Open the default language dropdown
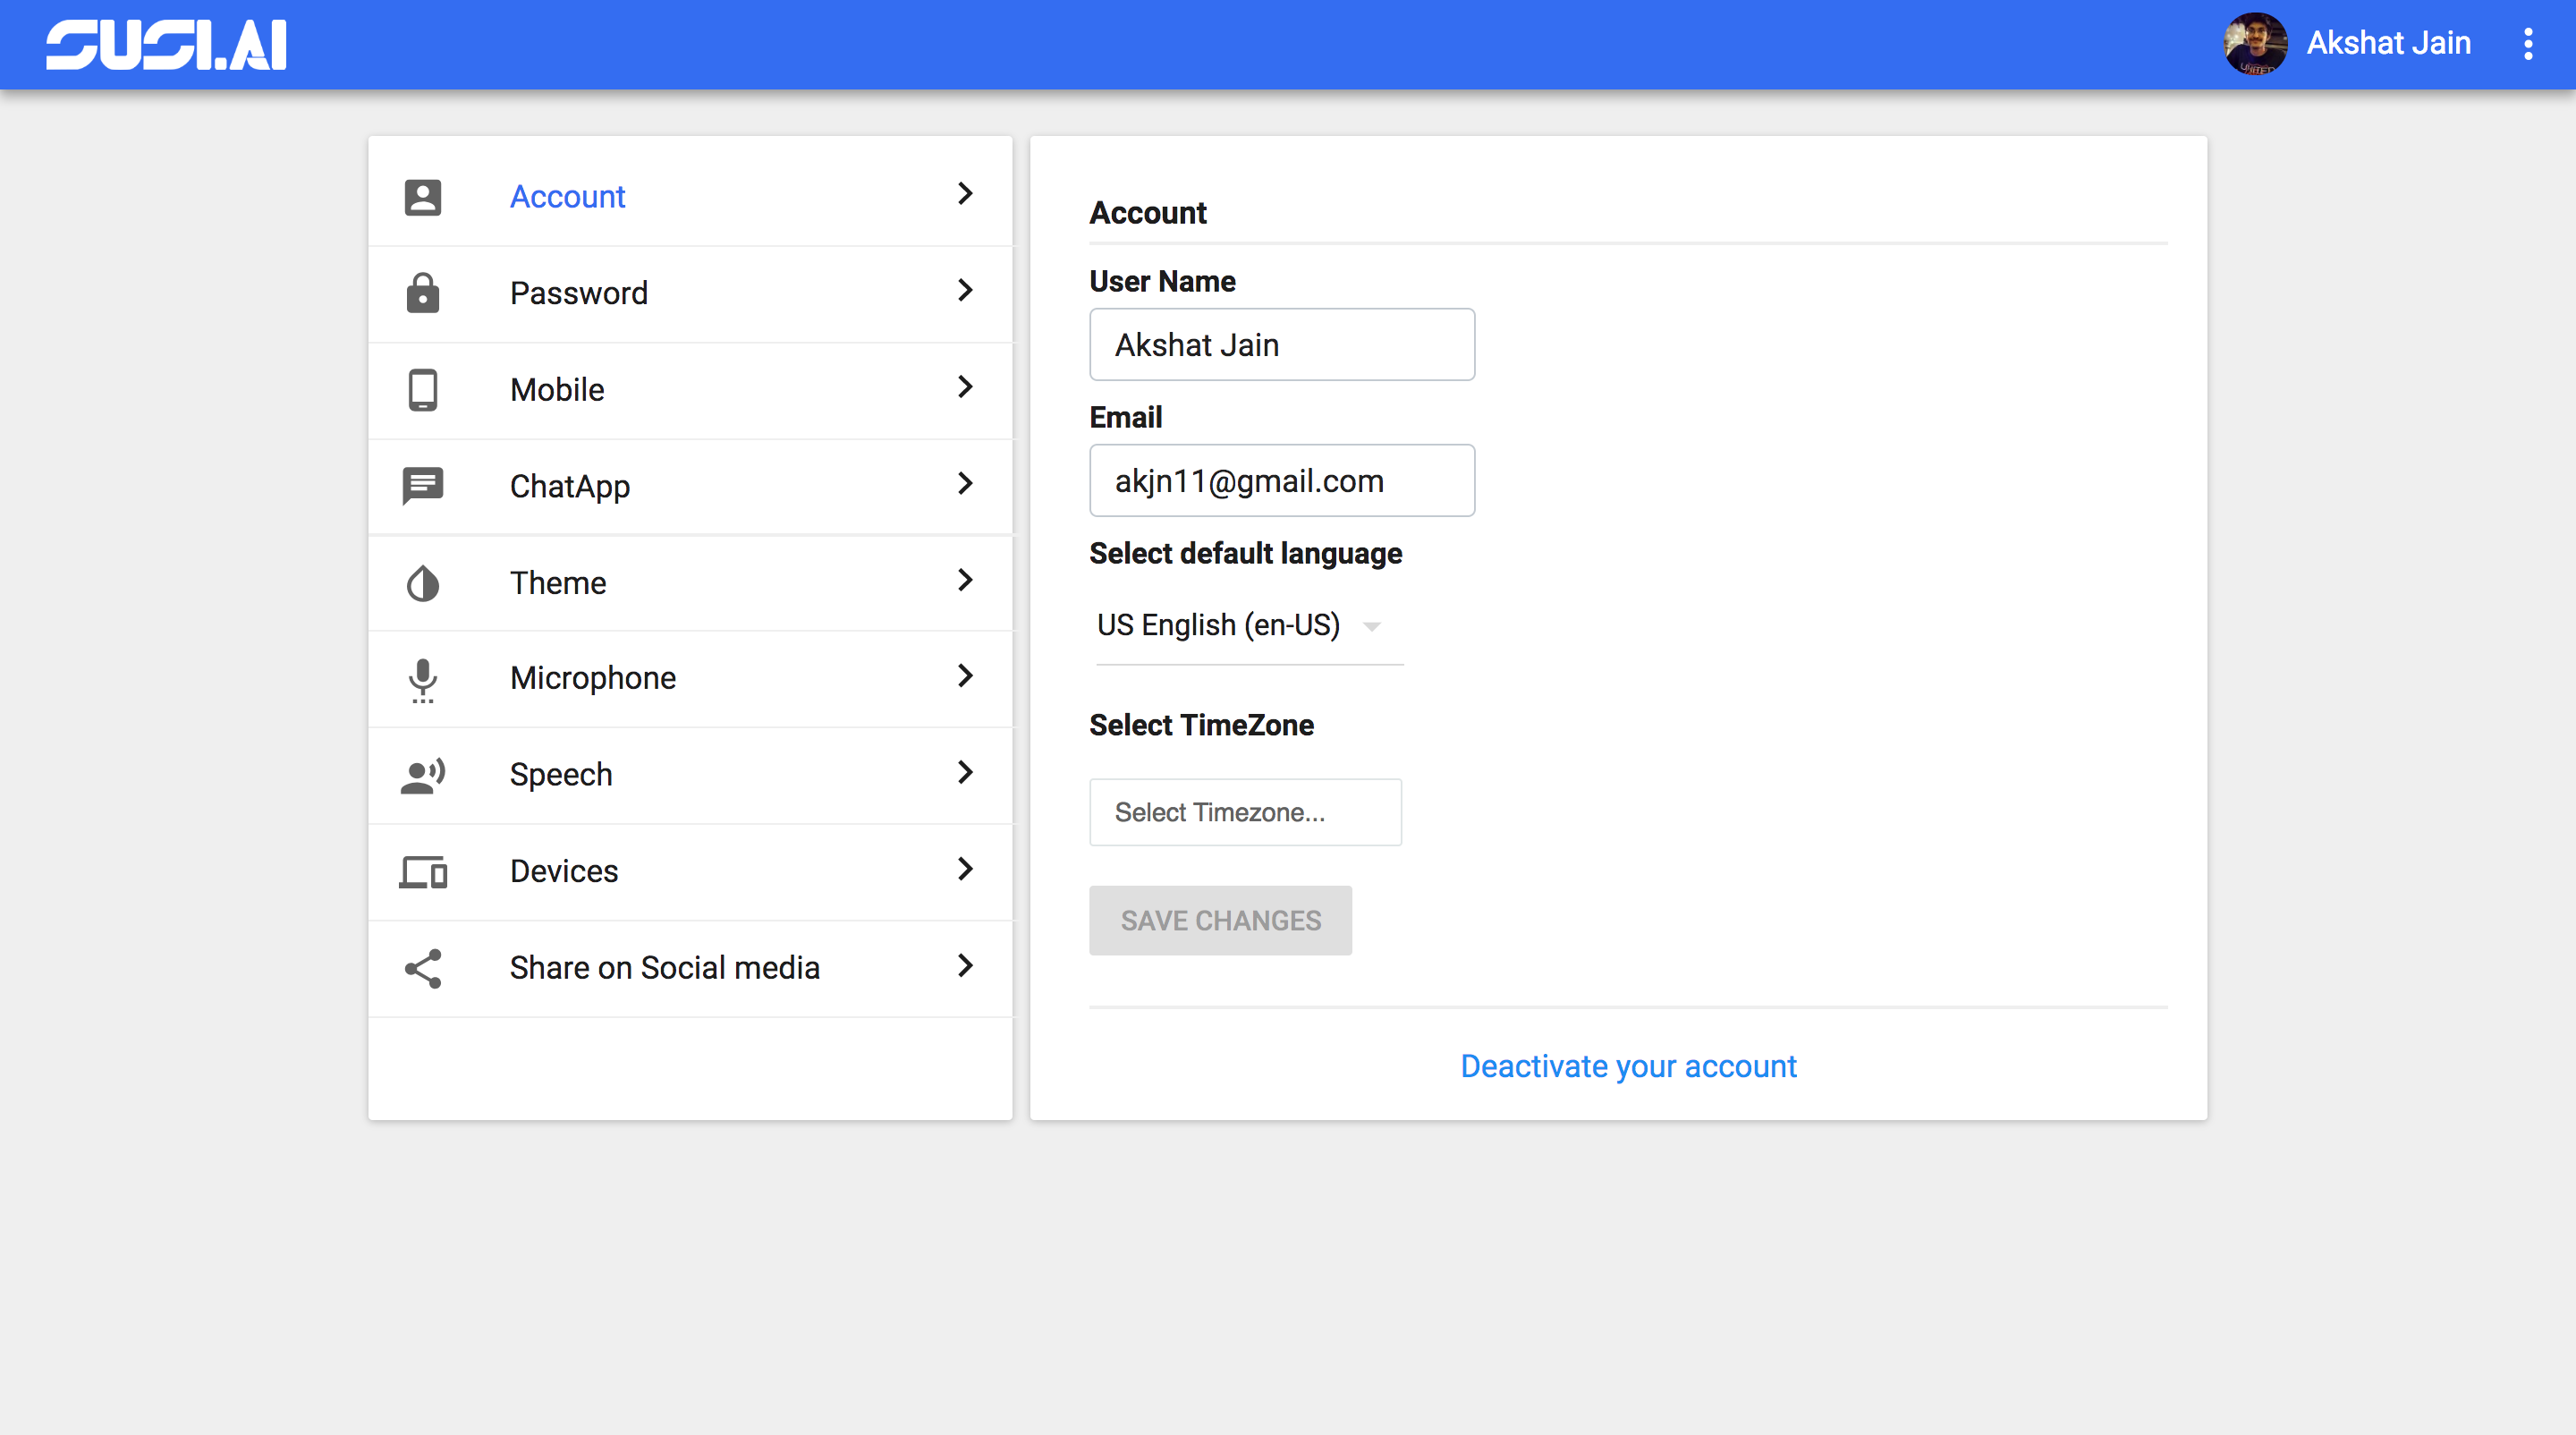The image size is (2576, 1435). (1247, 626)
